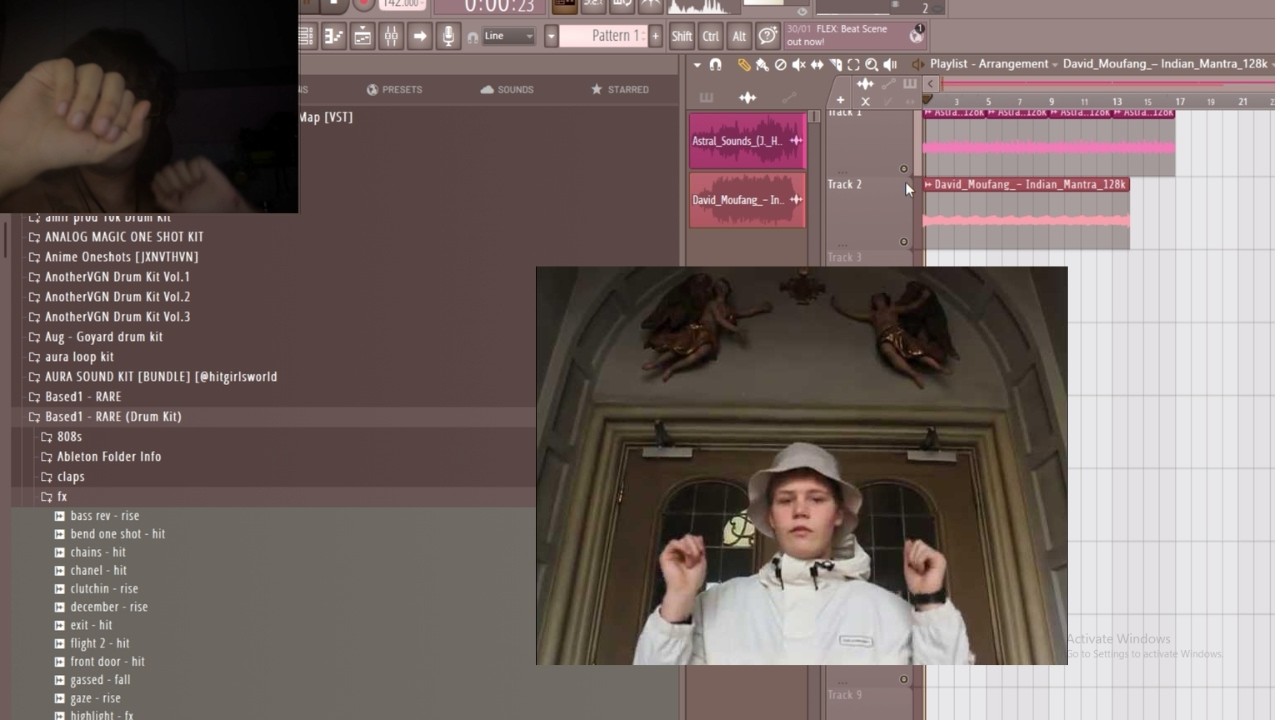The image size is (1280, 720).
Task: Click the playlist overview scrollbar at top
Action: (x=1105, y=84)
